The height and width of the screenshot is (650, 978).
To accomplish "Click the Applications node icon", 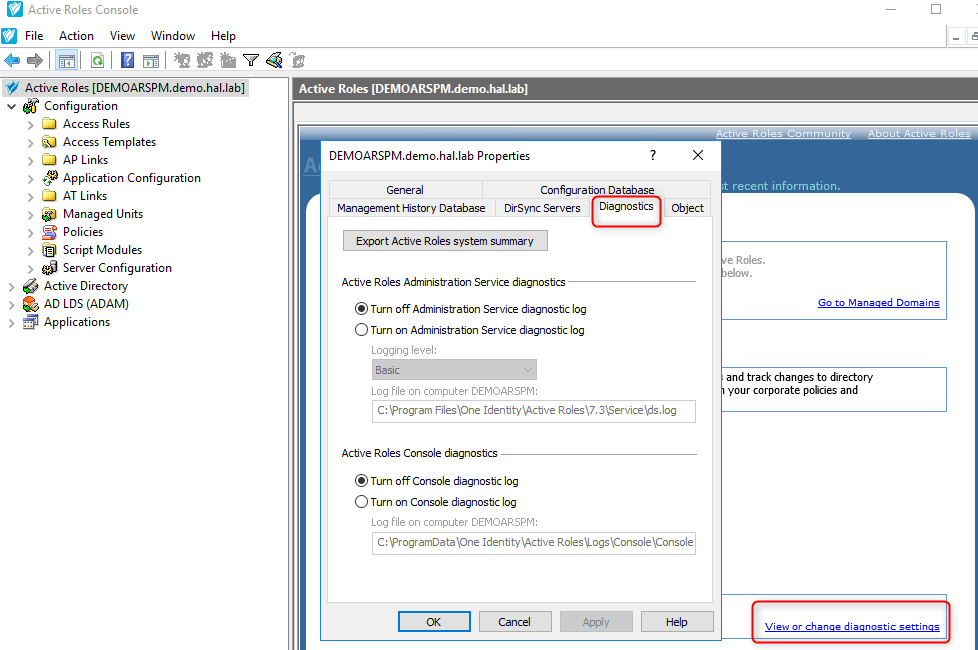I will 31,322.
